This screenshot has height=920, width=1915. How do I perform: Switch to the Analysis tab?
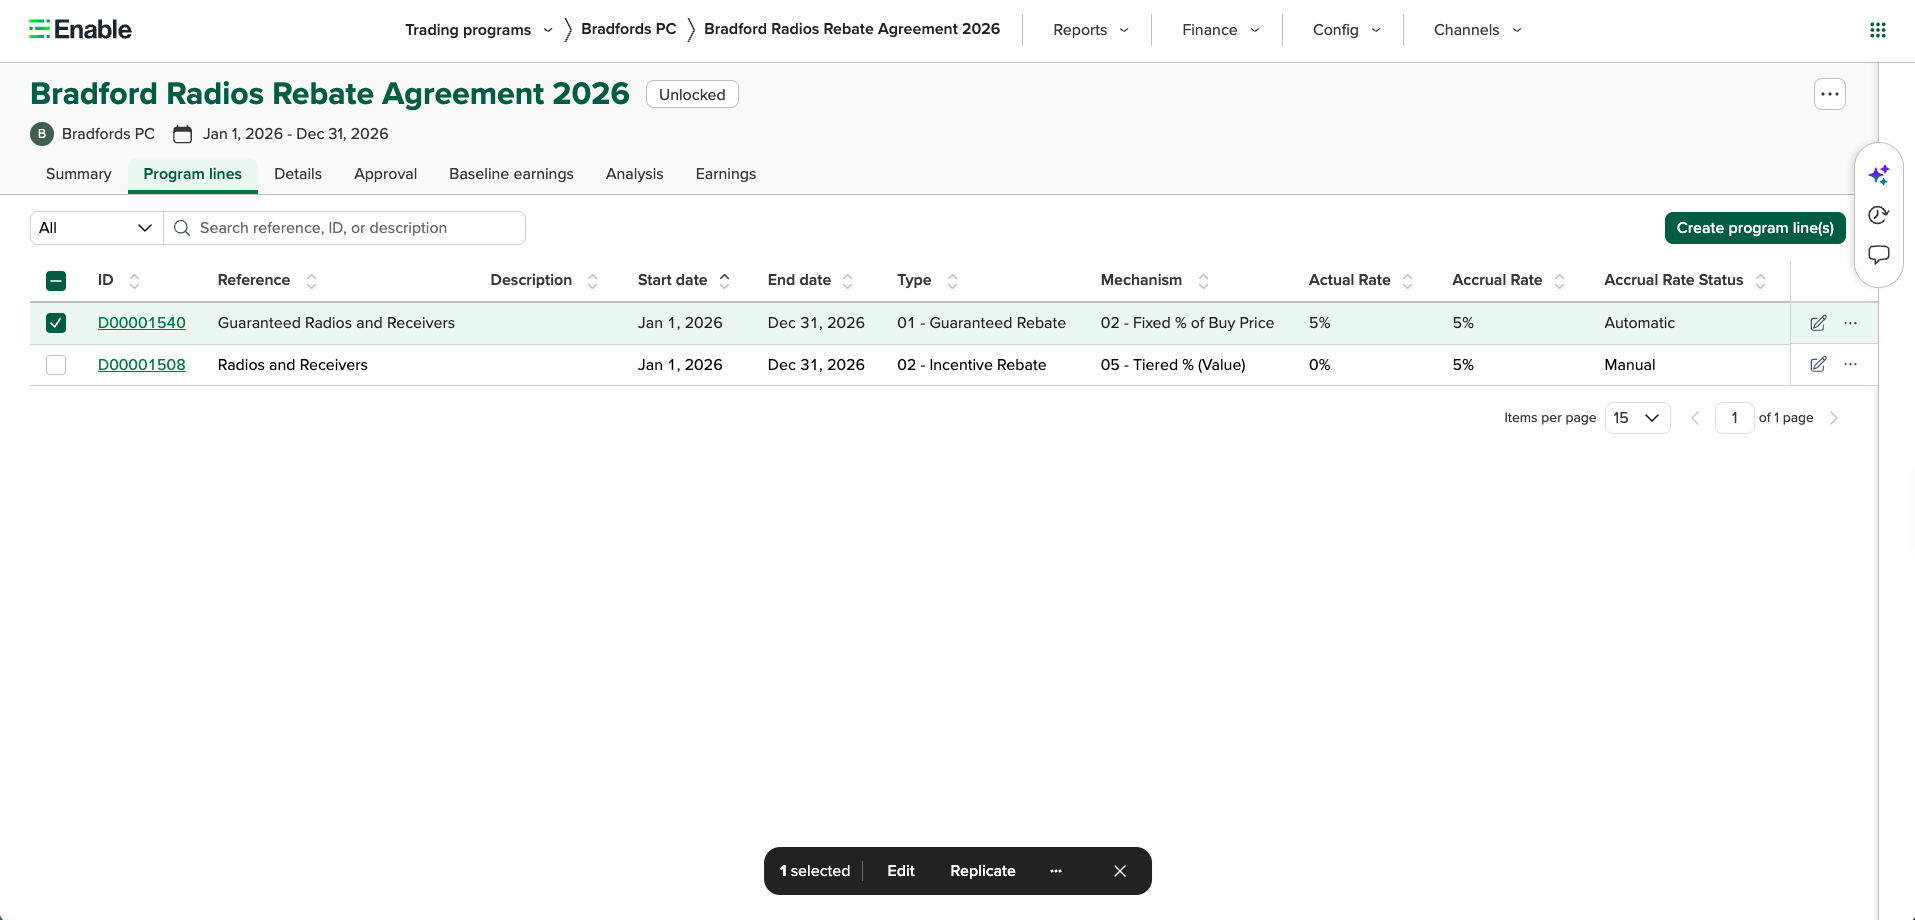pyautogui.click(x=634, y=174)
